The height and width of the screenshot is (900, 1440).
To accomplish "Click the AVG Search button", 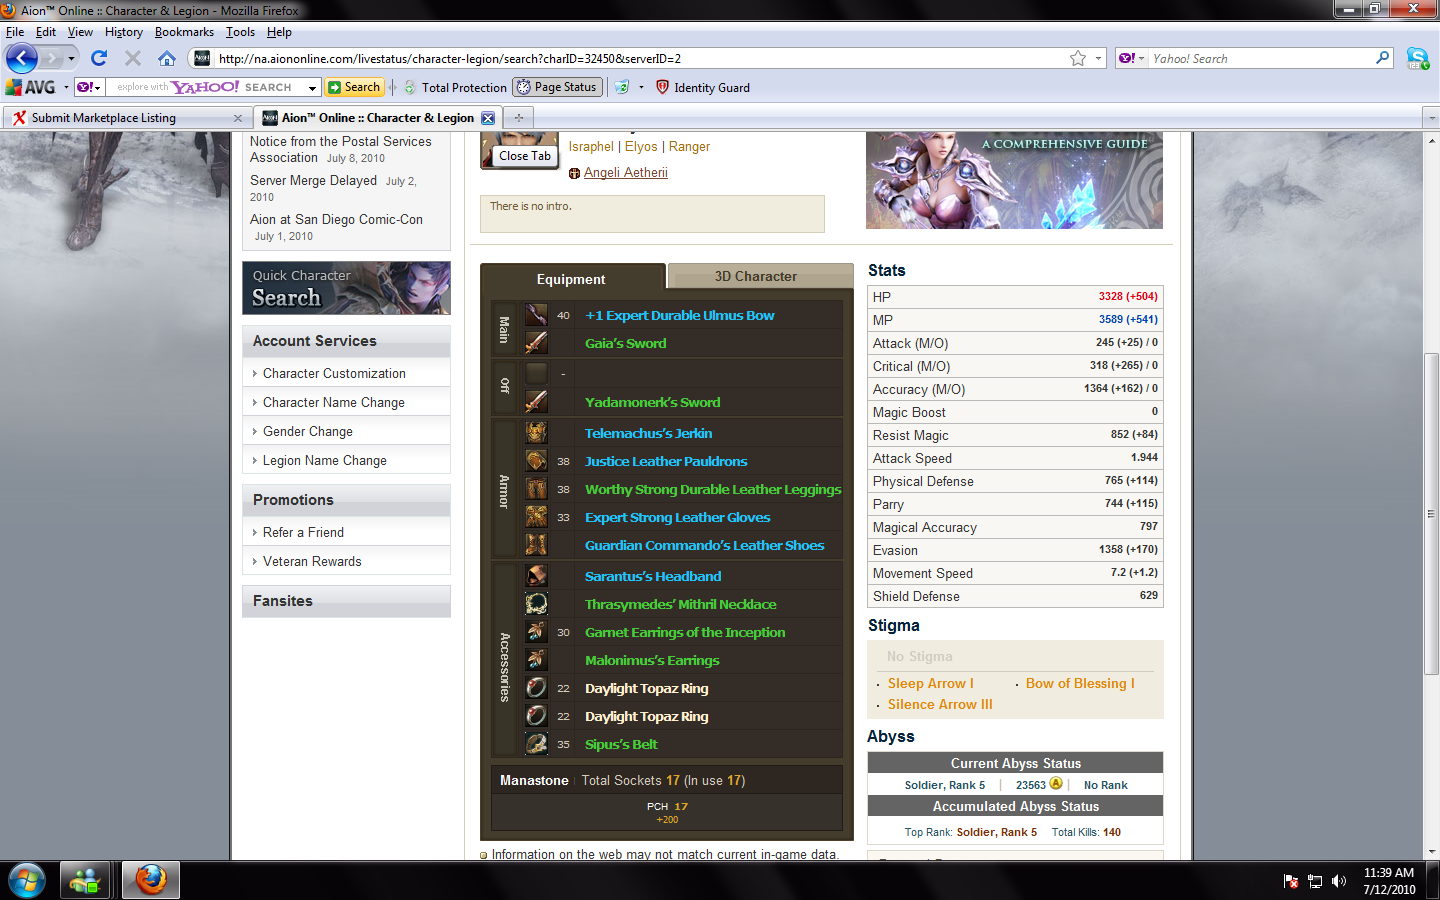I will 355,87.
